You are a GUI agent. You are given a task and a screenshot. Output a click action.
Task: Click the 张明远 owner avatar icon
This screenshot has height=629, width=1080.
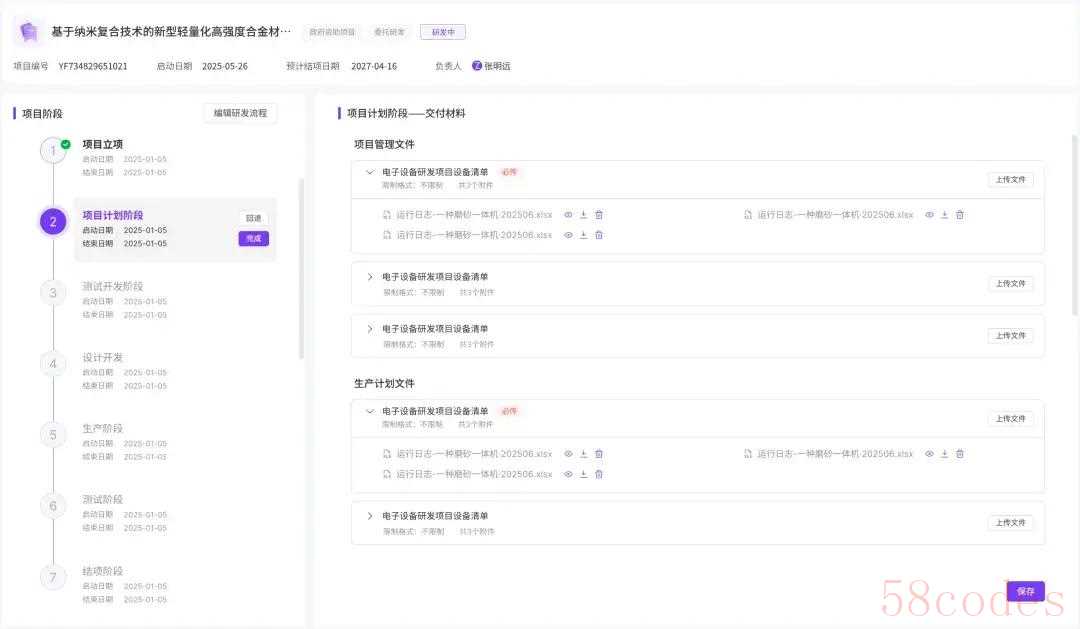(477, 66)
